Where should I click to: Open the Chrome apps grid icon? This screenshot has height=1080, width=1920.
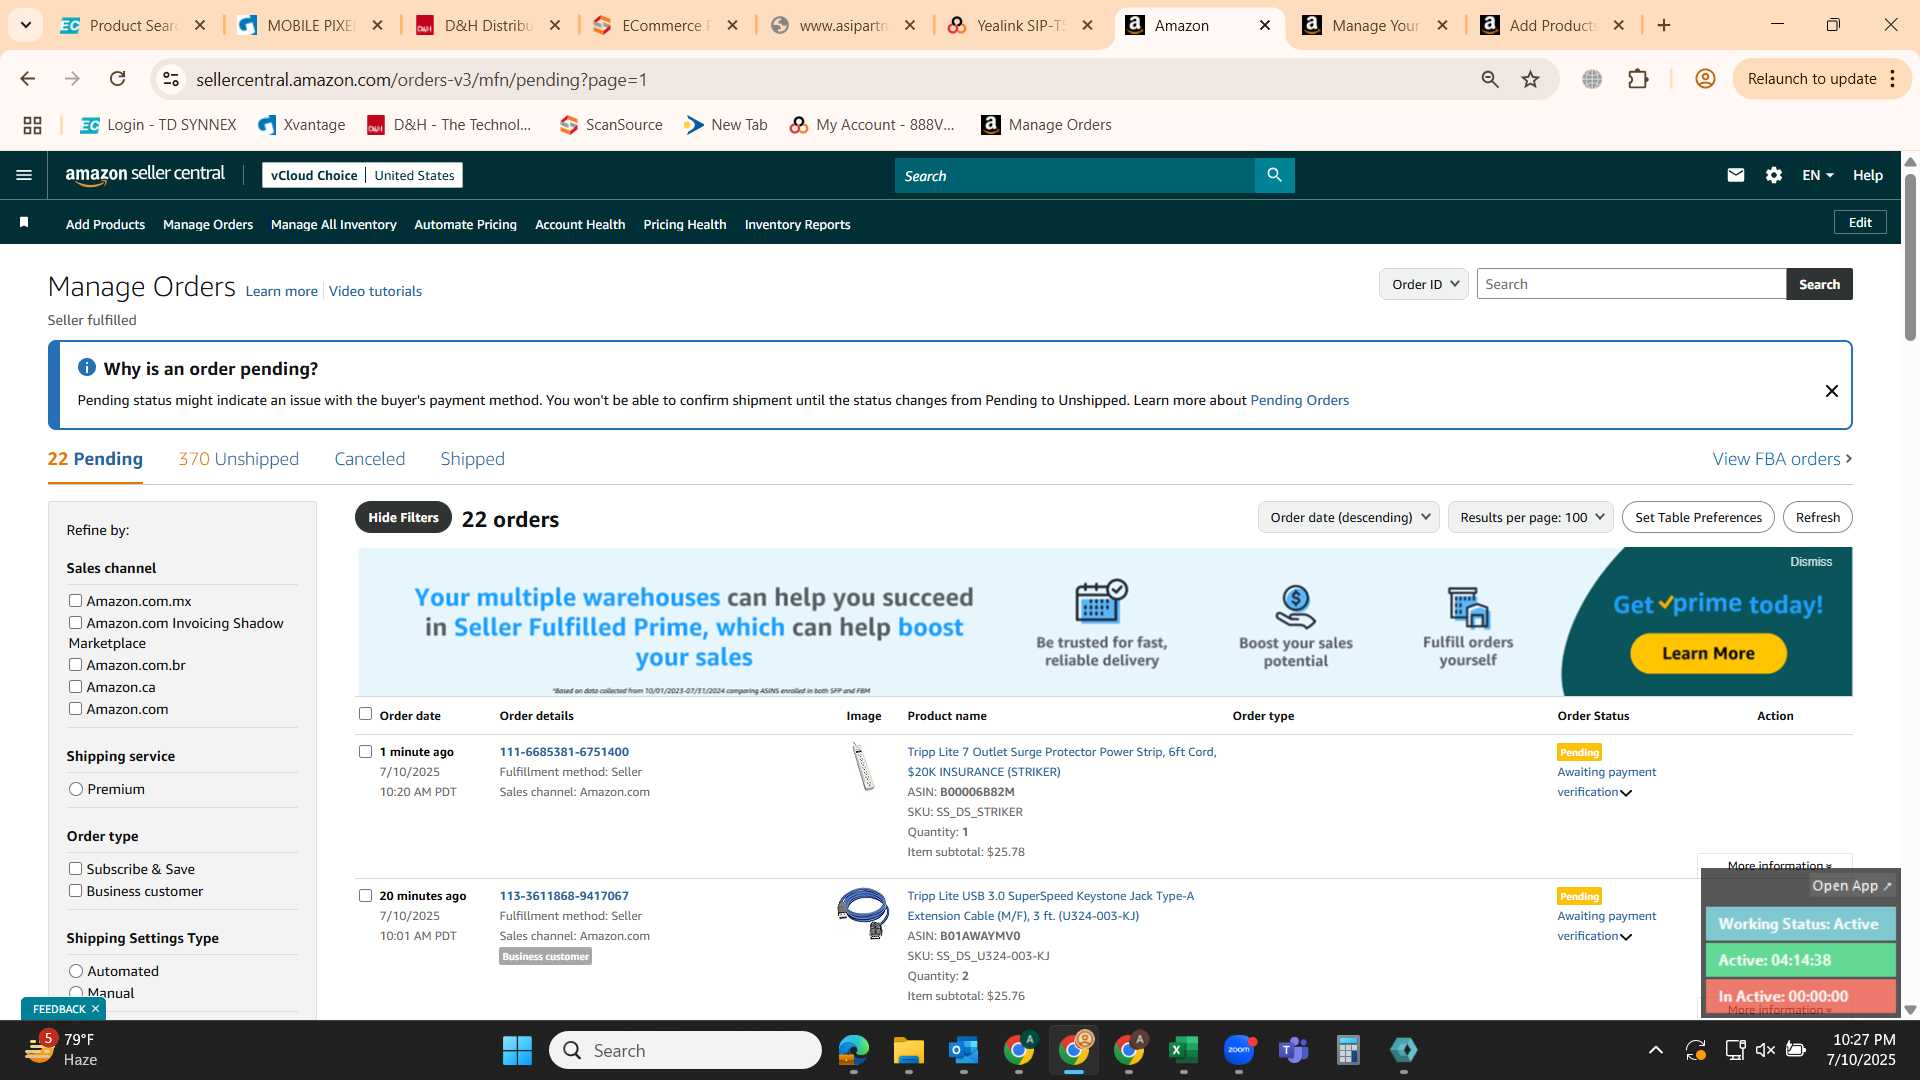pyautogui.click(x=32, y=125)
